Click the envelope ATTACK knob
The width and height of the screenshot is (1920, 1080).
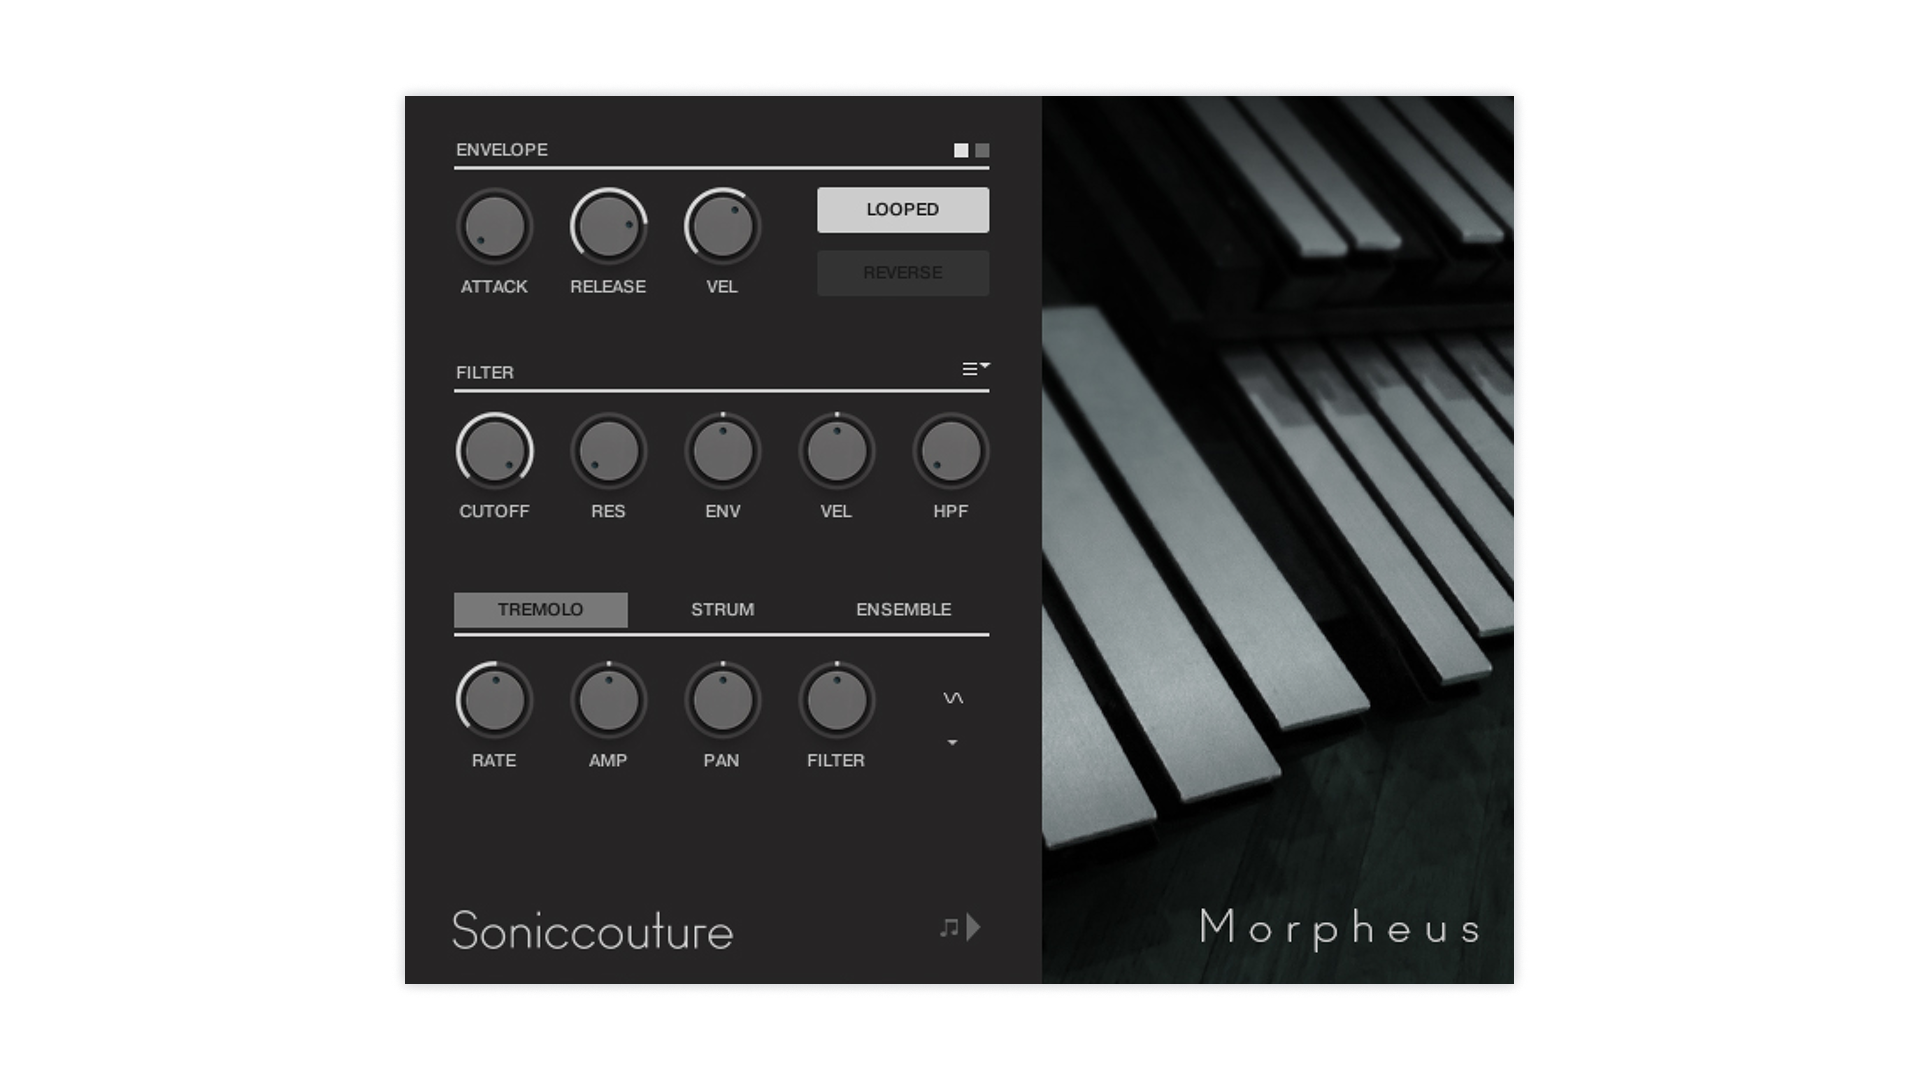[494, 227]
